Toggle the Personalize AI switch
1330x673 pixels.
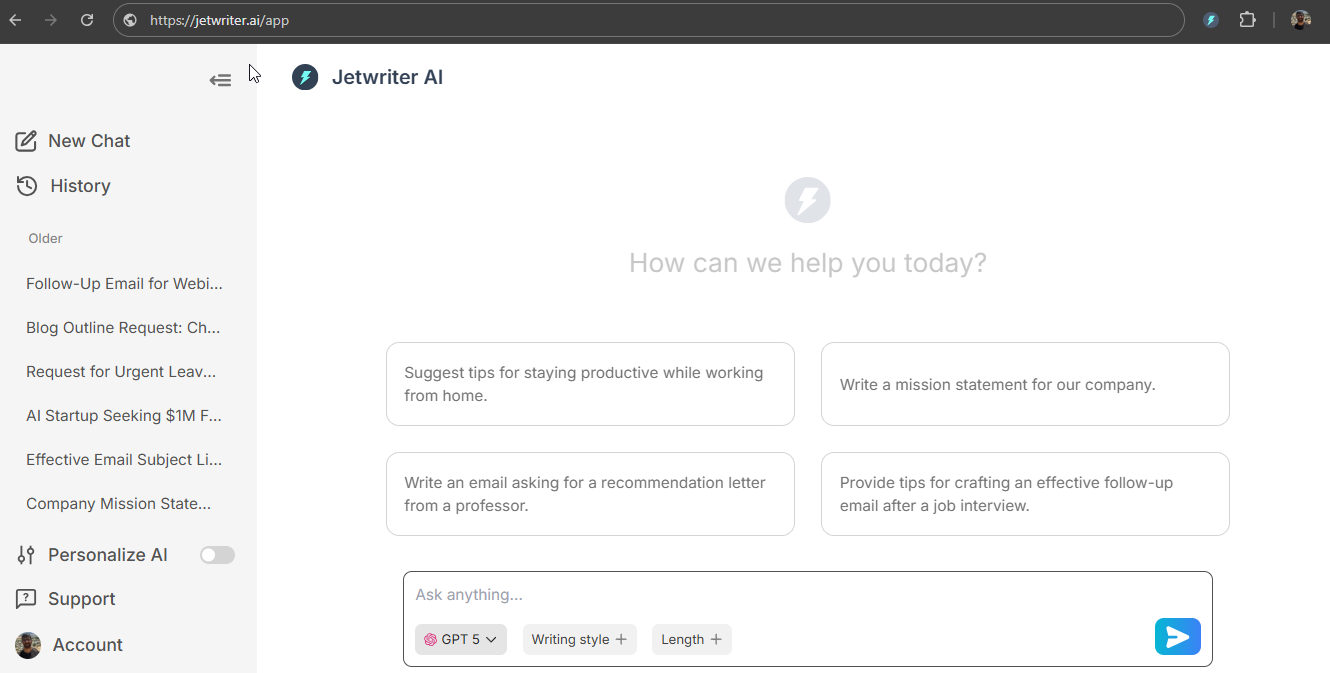point(217,555)
